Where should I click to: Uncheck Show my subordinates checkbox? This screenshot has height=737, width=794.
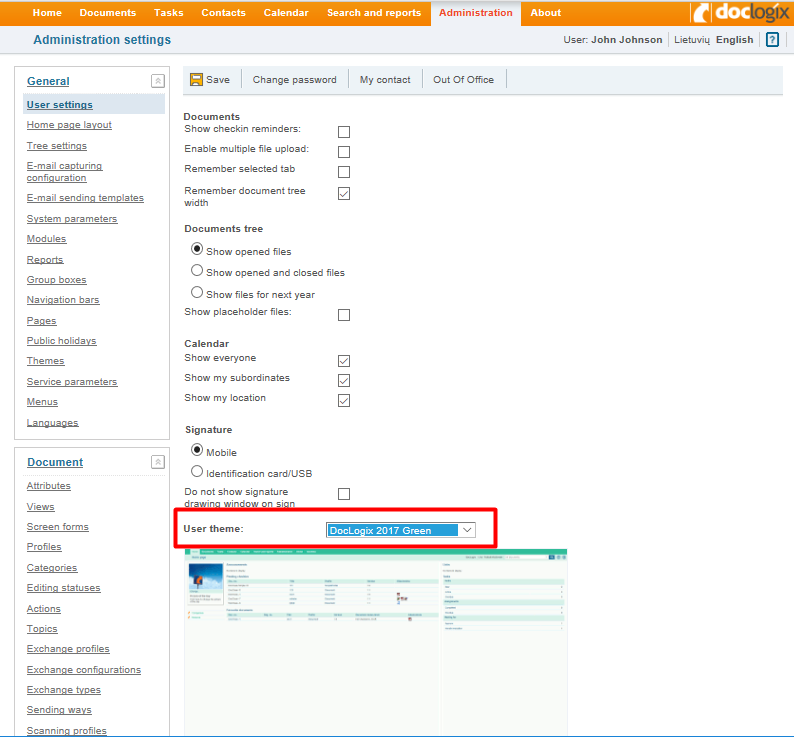pyautogui.click(x=344, y=381)
